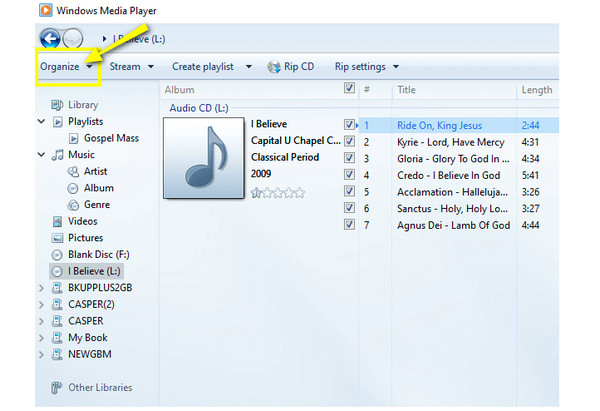This screenshot has height=411, width=600.
Task: Rate the album with the fifth star
Action: click(x=300, y=193)
